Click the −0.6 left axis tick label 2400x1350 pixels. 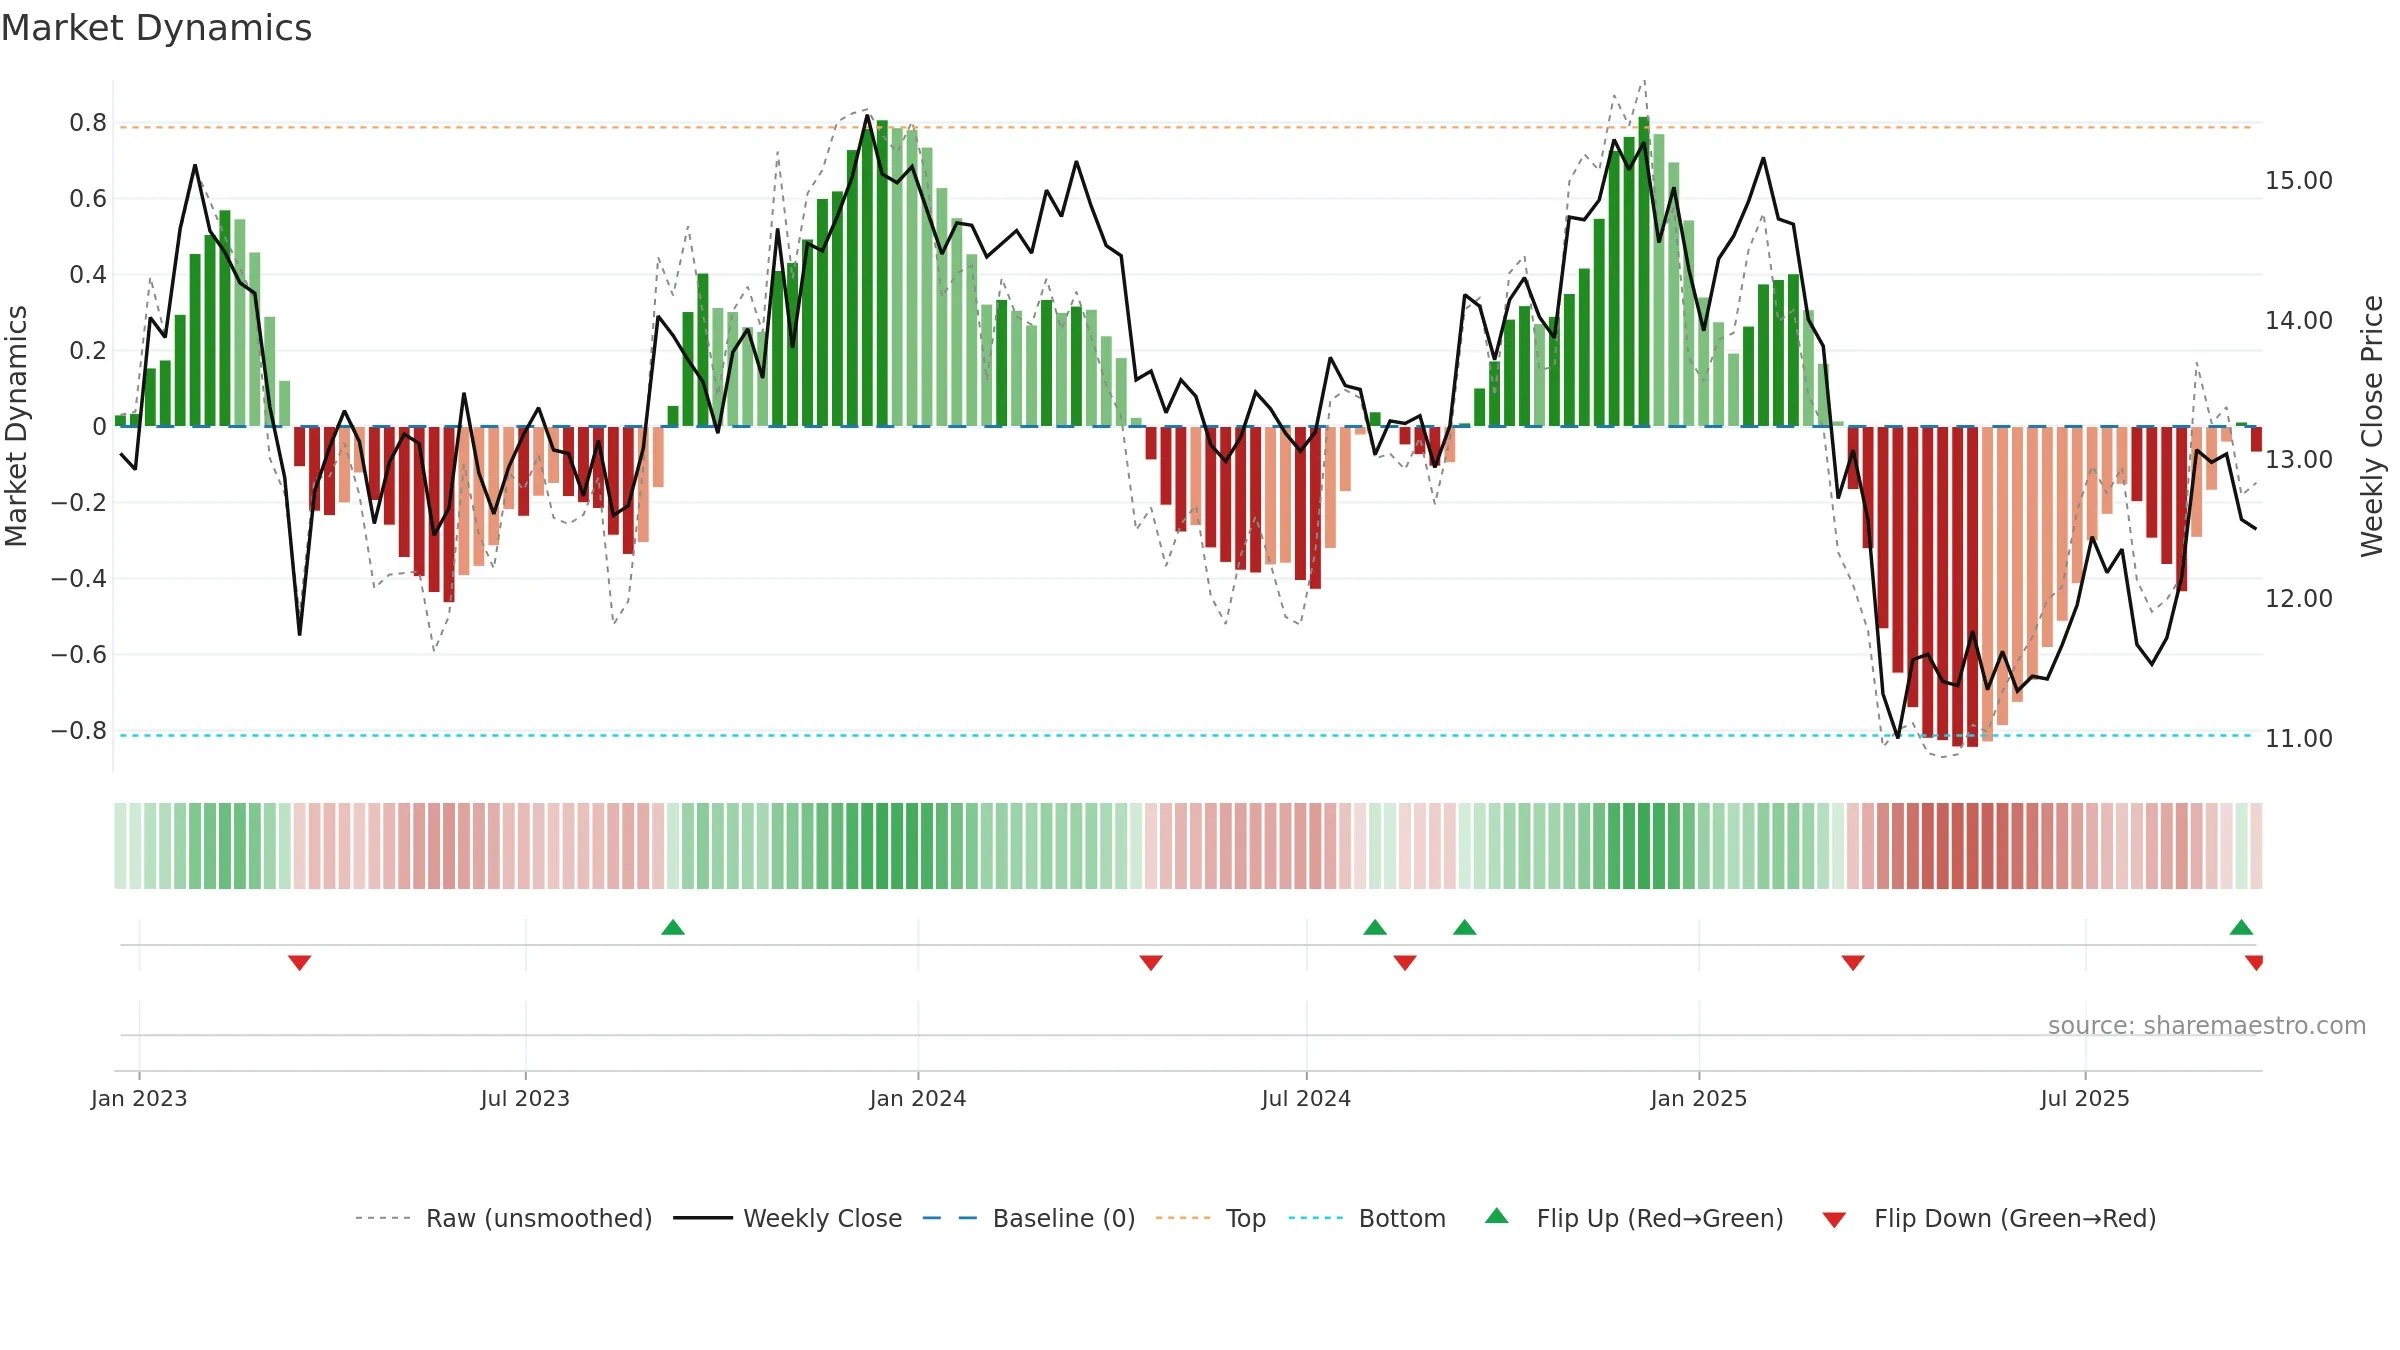pyautogui.click(x=79, y=655)
